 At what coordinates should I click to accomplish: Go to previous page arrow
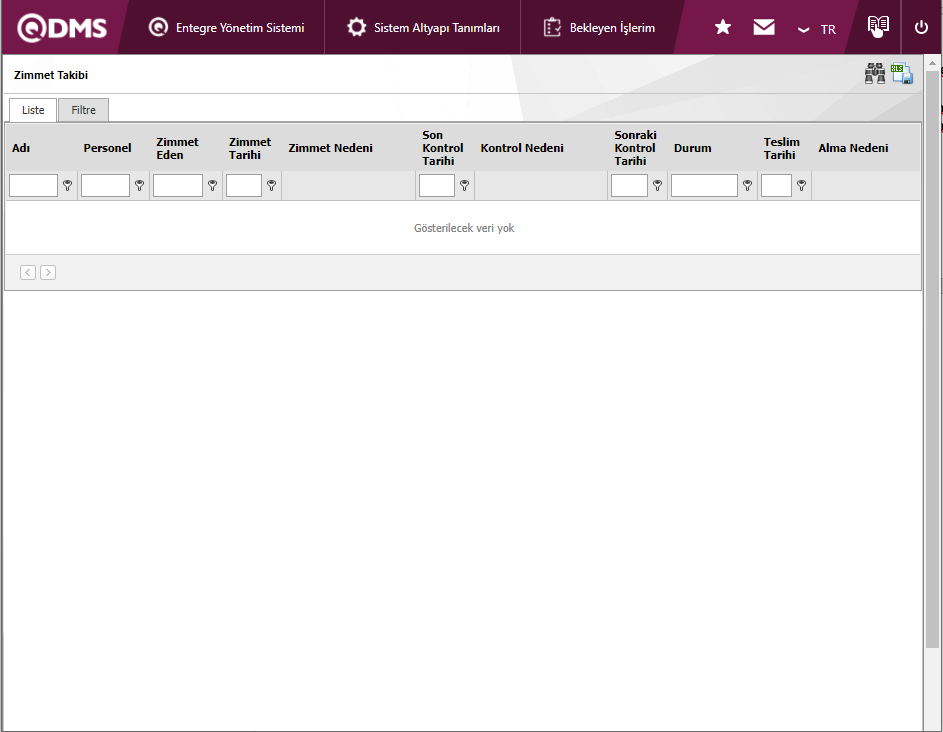click(28, 272)
